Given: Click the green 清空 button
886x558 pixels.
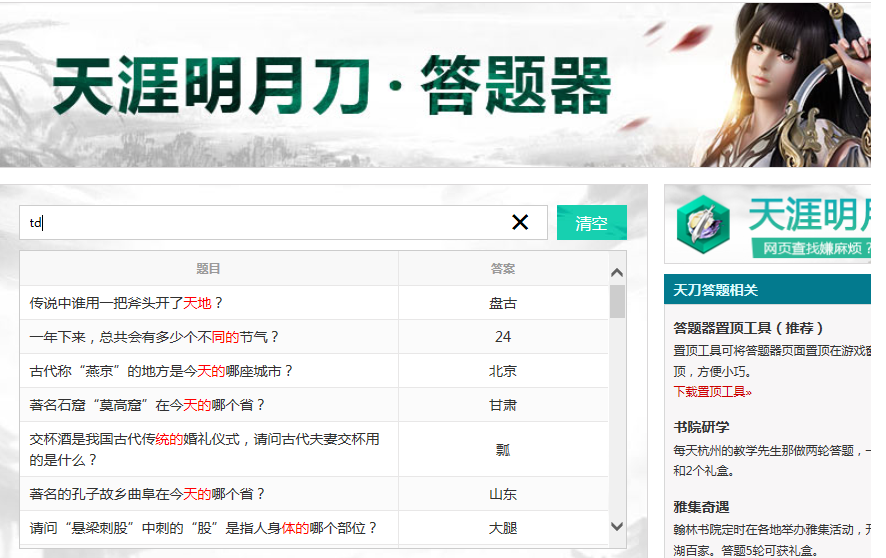Looking at the screenshot, I should 592,223.
